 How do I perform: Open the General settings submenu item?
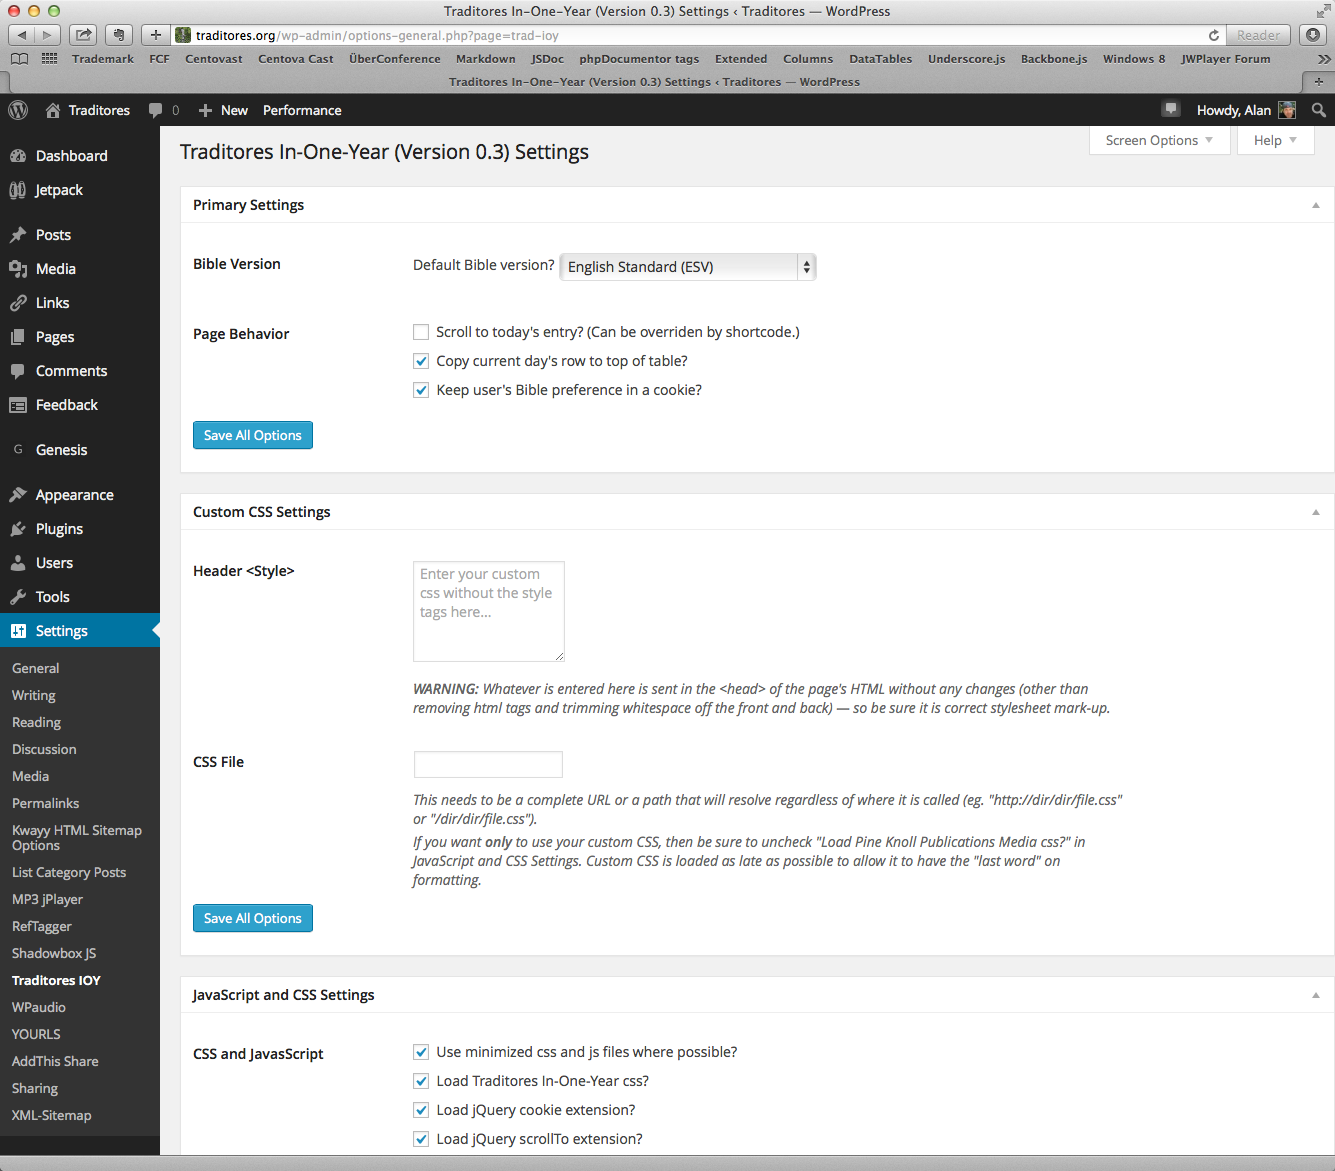point(36,668)
